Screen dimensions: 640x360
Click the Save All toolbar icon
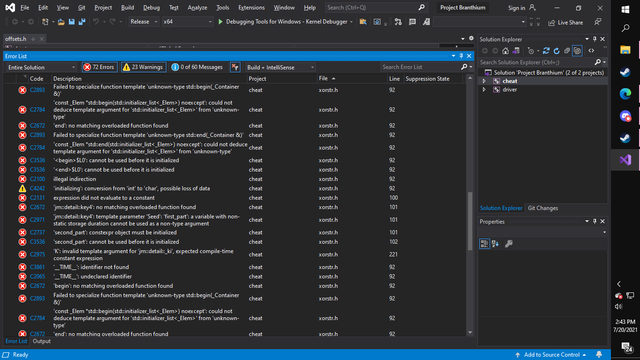click(82, 22)
